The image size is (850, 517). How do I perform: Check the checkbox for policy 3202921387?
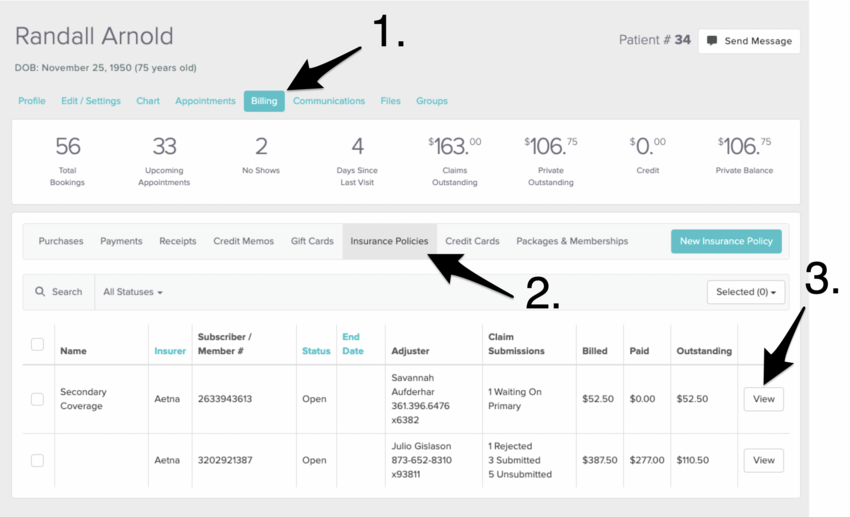(37, 460)
